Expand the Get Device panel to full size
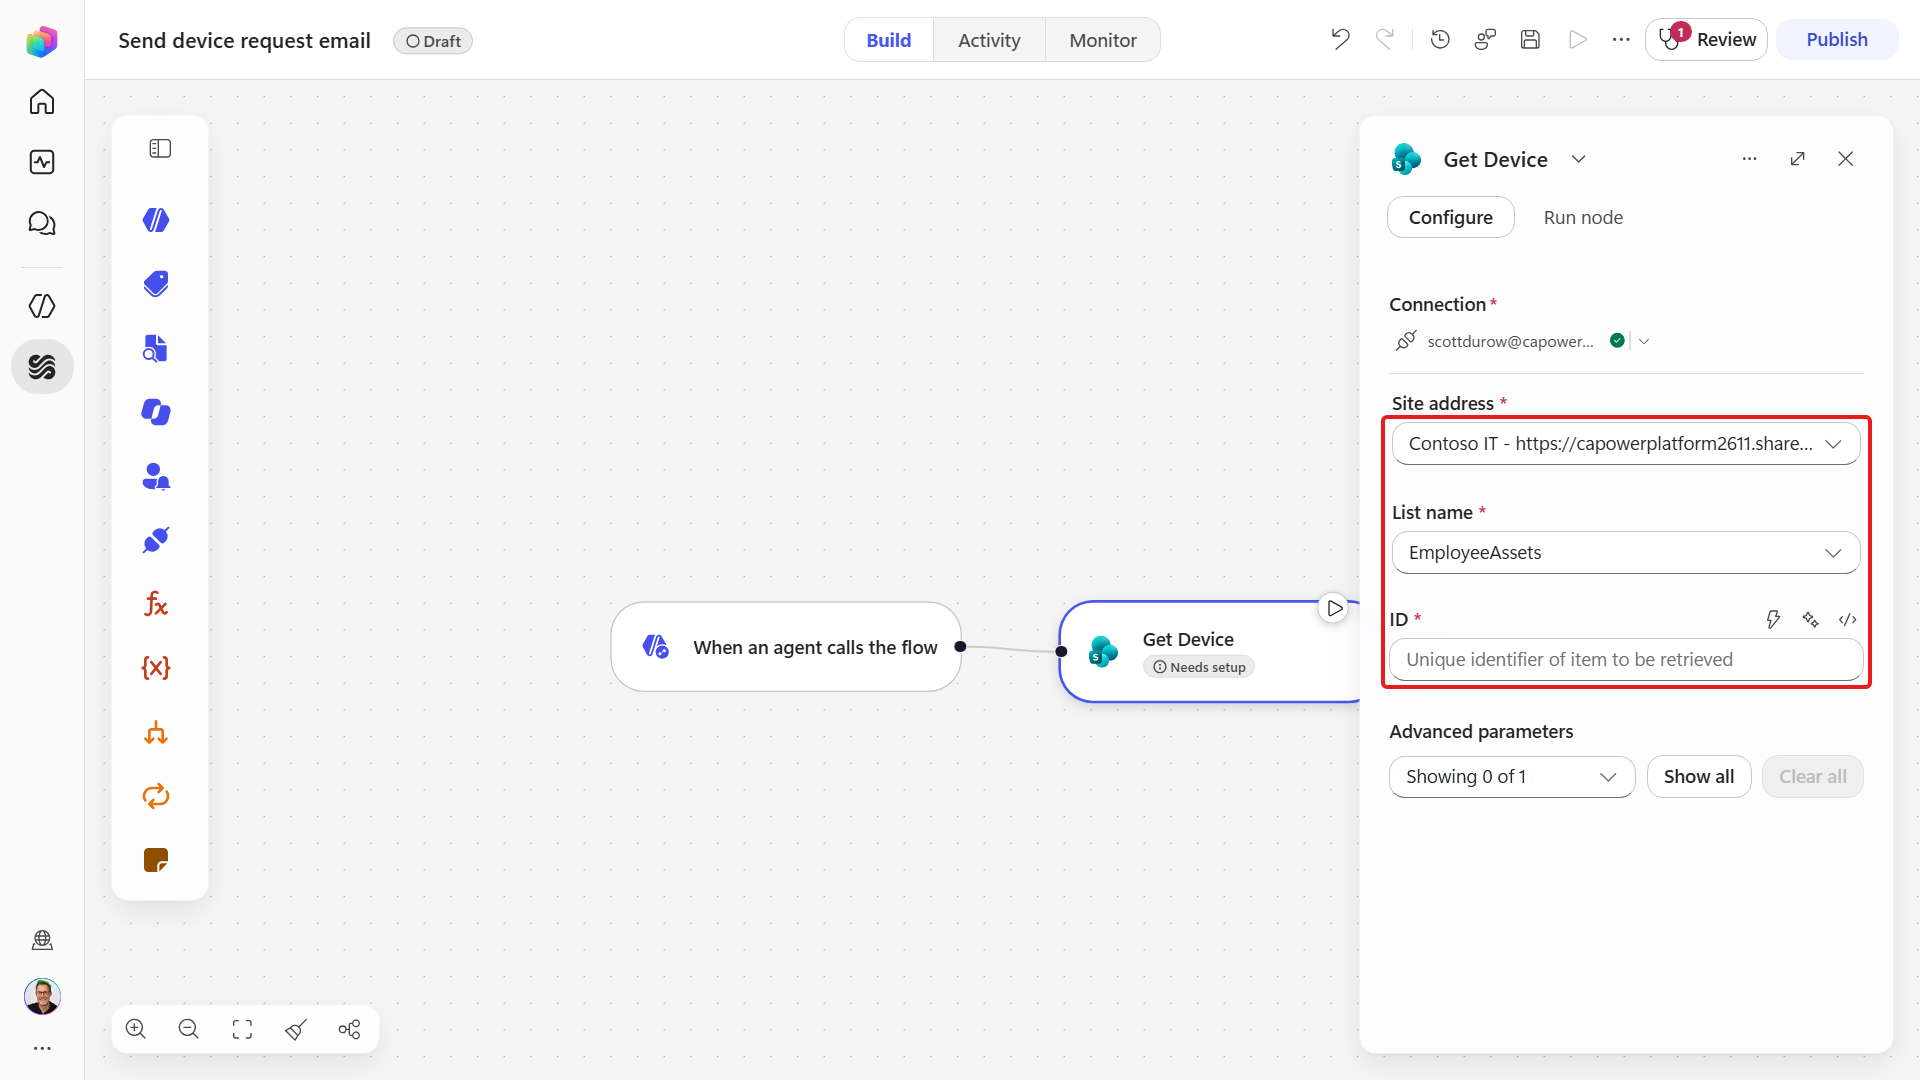Screen dimensions: 1920x1080 point(1798,159)
